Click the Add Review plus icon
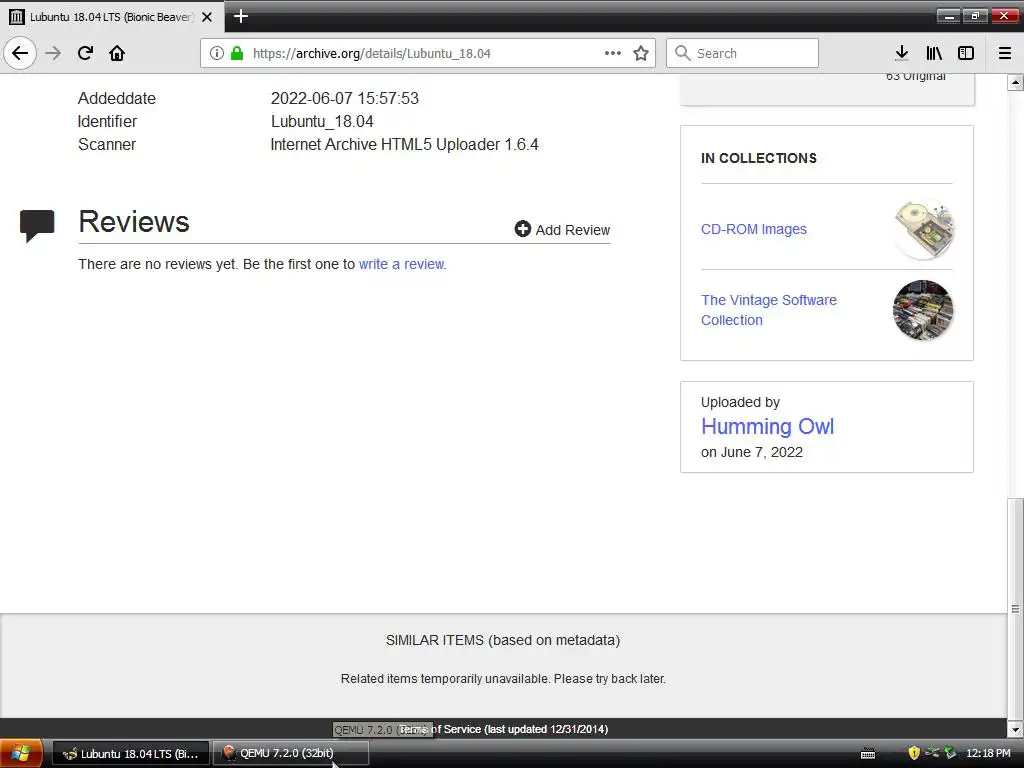The image size is (1024, 768). coord(522,229)
